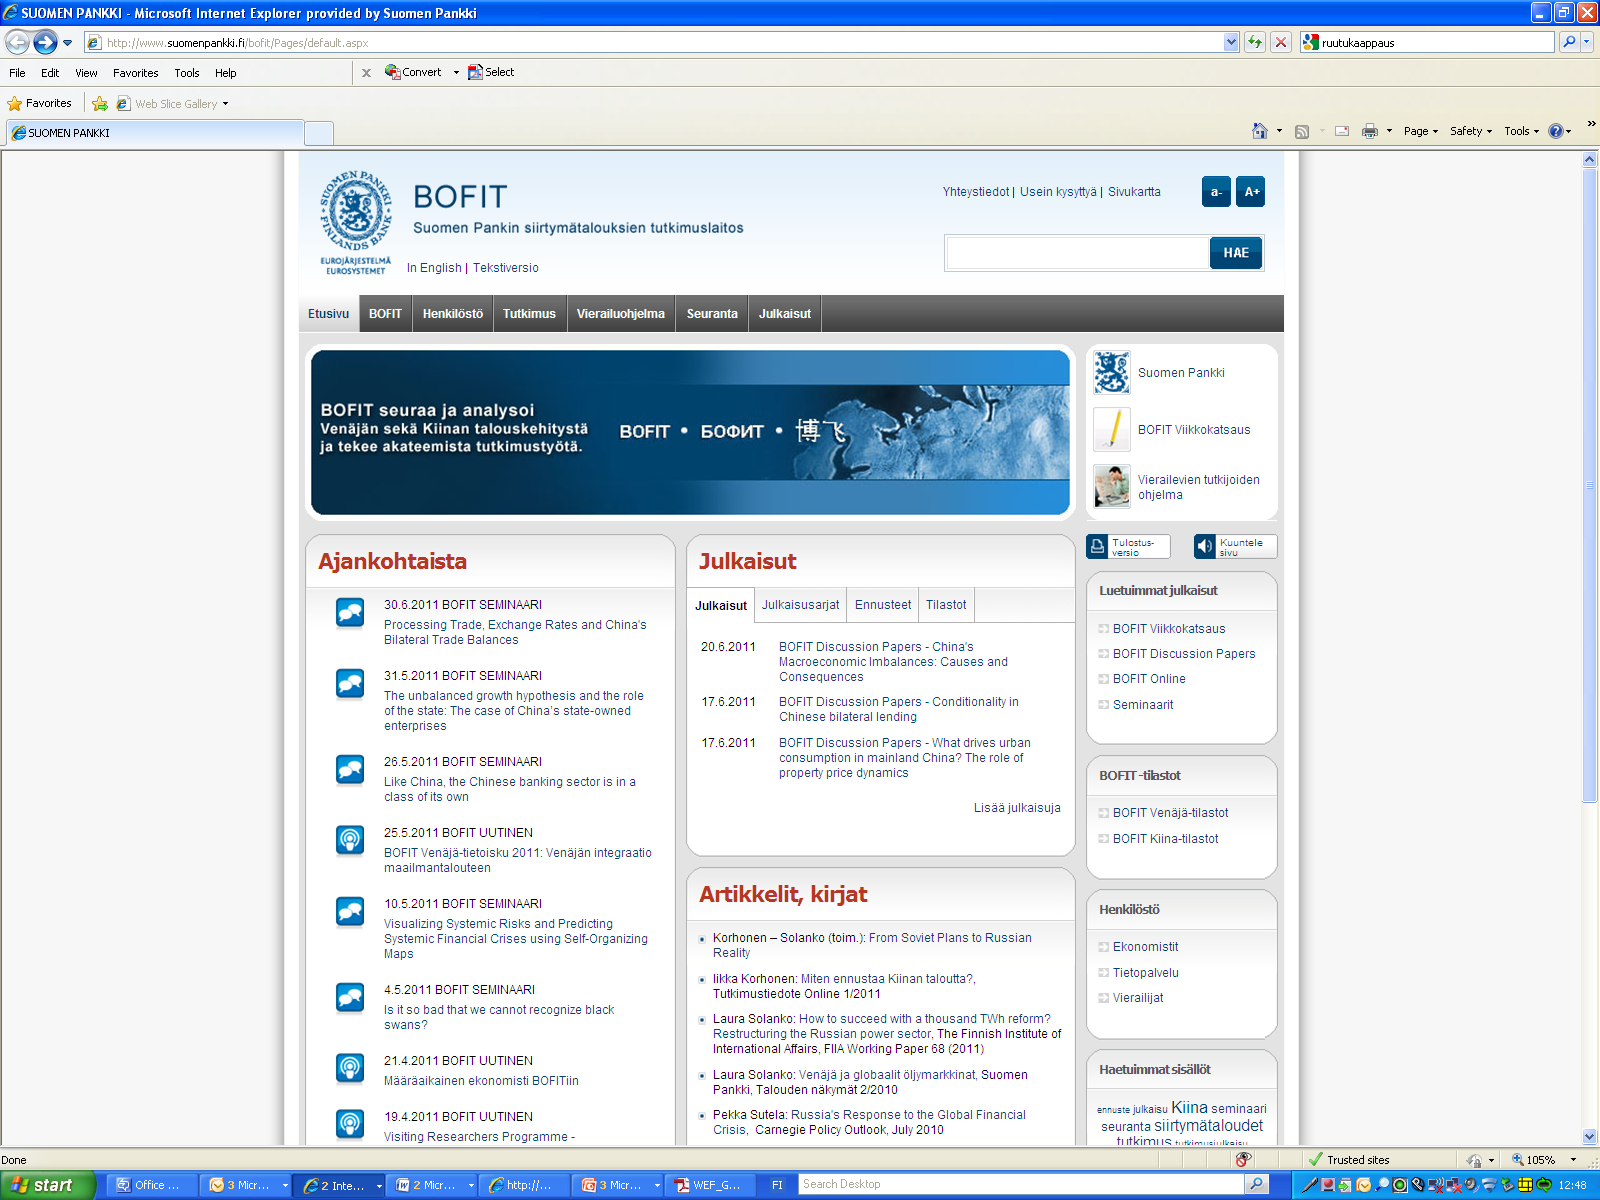Viewport: 1600px width, 1200px height.
Task: Click the Print icon in command bar
Action: (1370, 131)
